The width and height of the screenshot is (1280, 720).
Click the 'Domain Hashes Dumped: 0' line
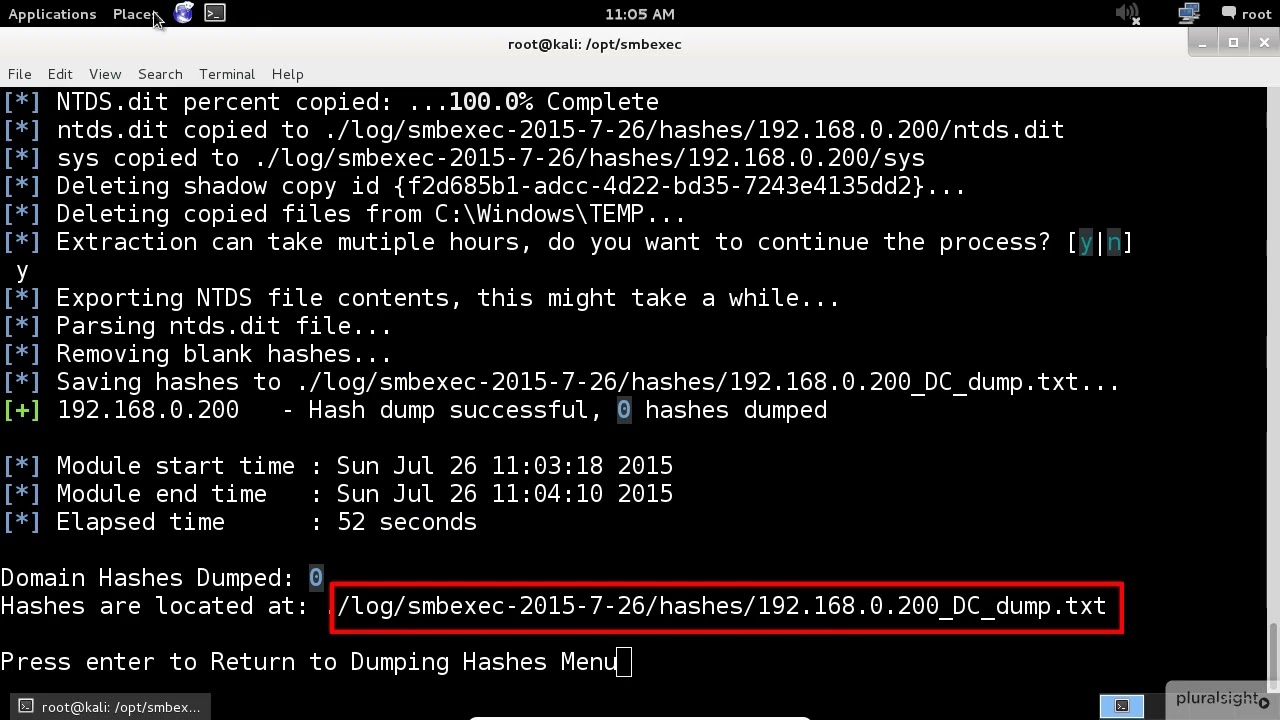tap(162, 578)
